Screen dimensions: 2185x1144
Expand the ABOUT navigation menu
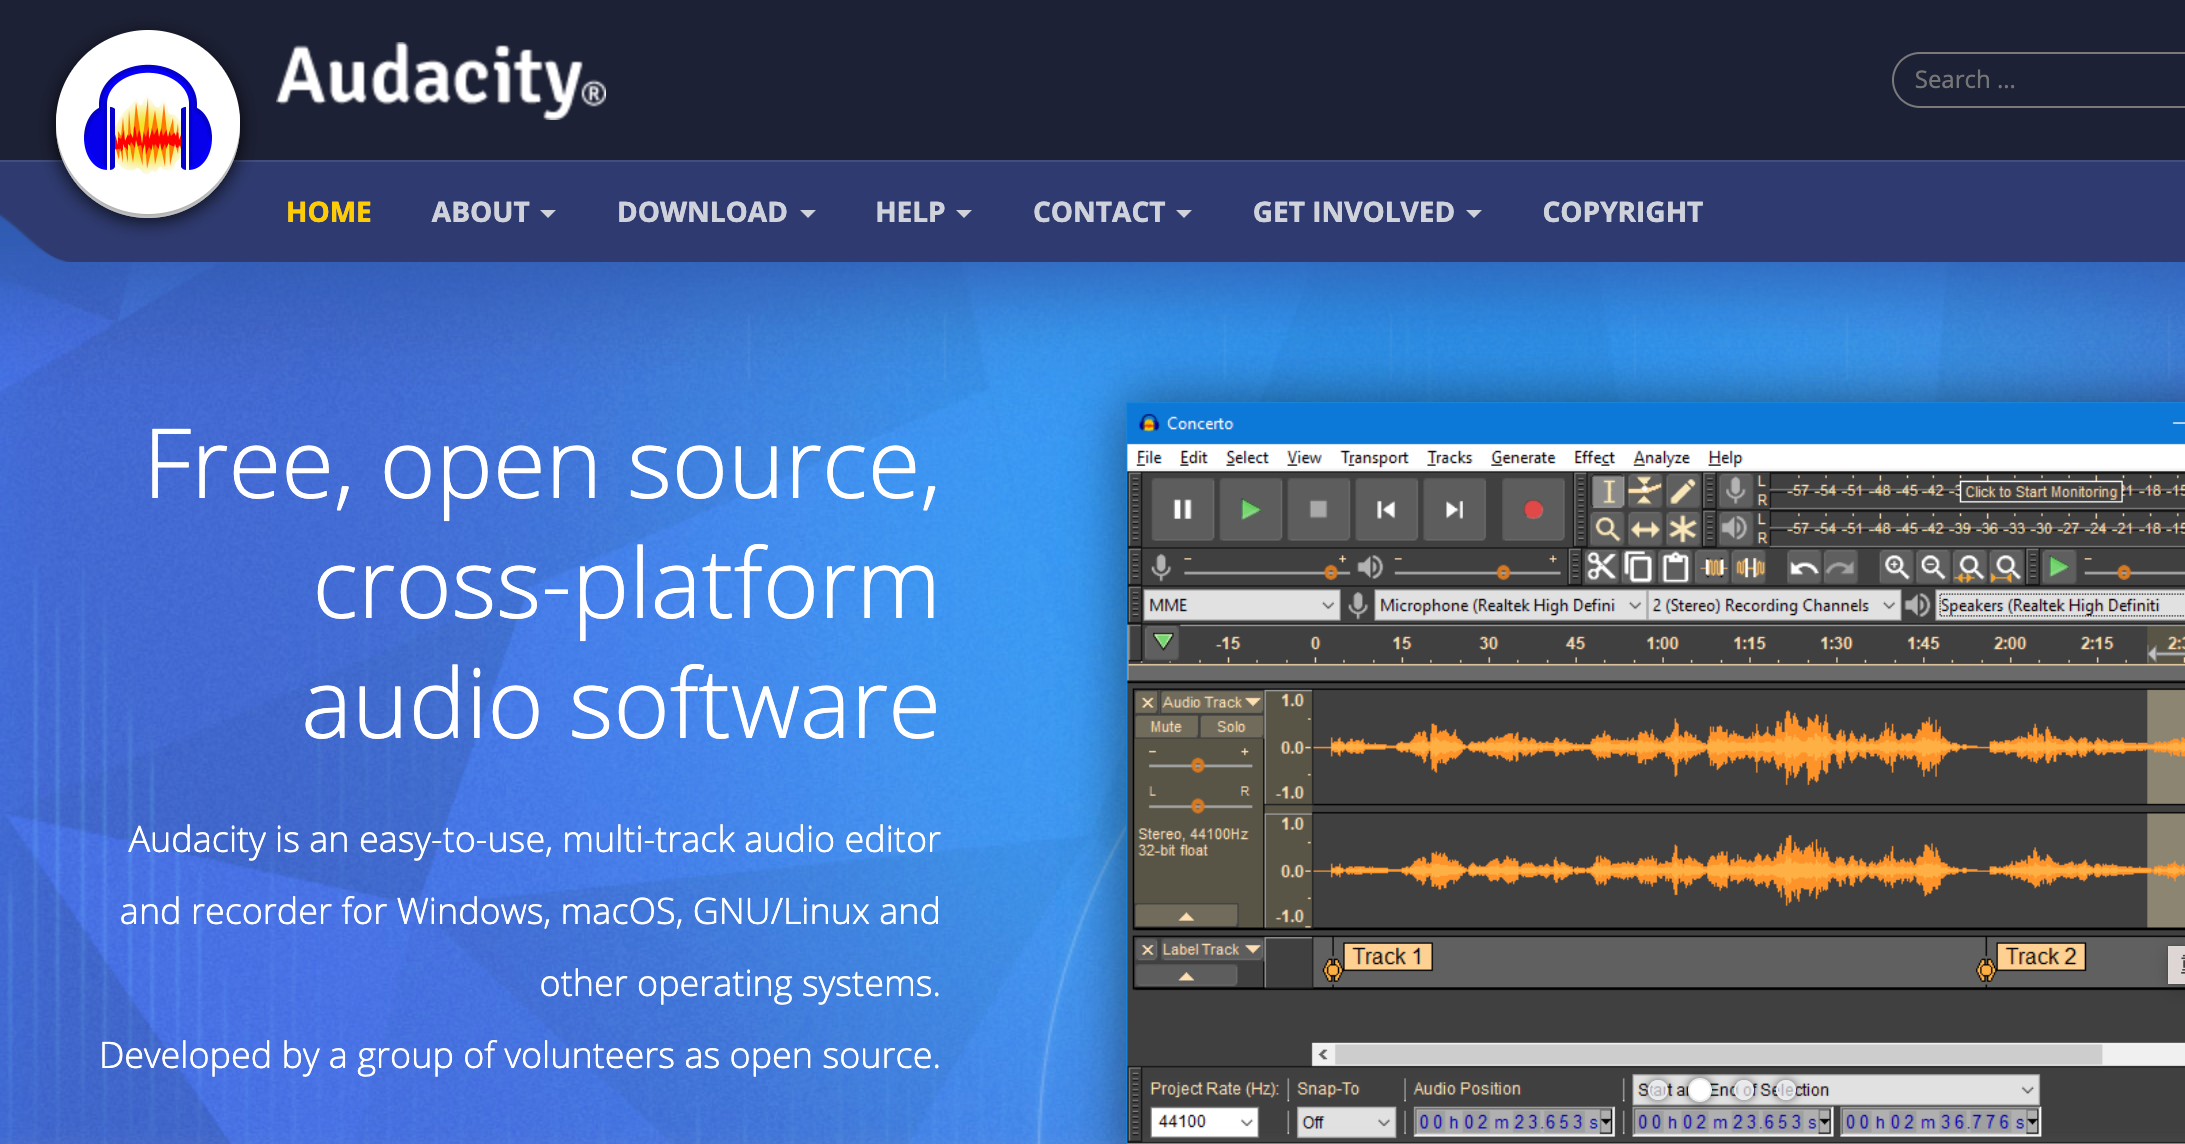click(x=493, y=212)
